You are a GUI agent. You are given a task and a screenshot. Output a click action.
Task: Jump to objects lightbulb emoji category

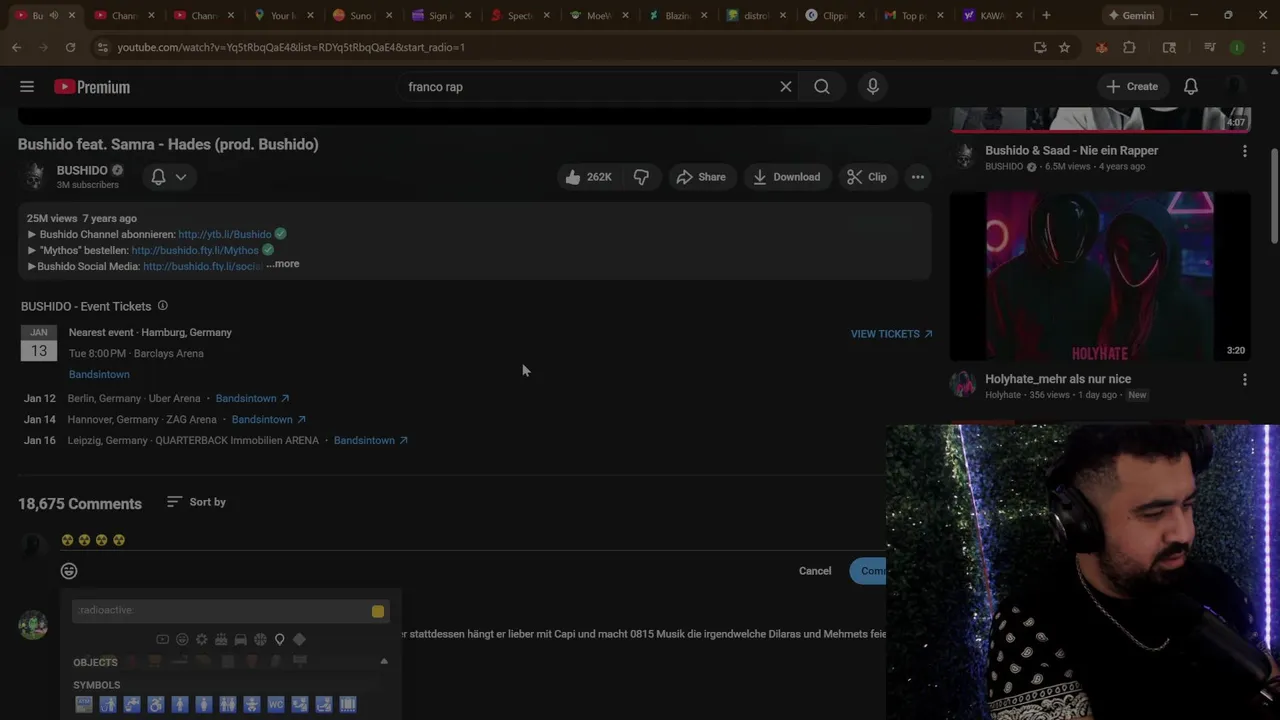point(280,639)
